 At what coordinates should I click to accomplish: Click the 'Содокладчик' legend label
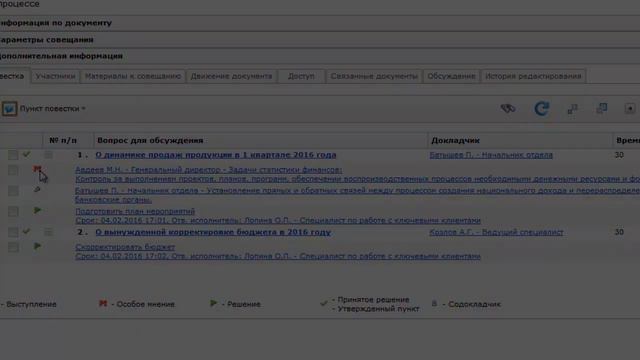coord(474,304)
